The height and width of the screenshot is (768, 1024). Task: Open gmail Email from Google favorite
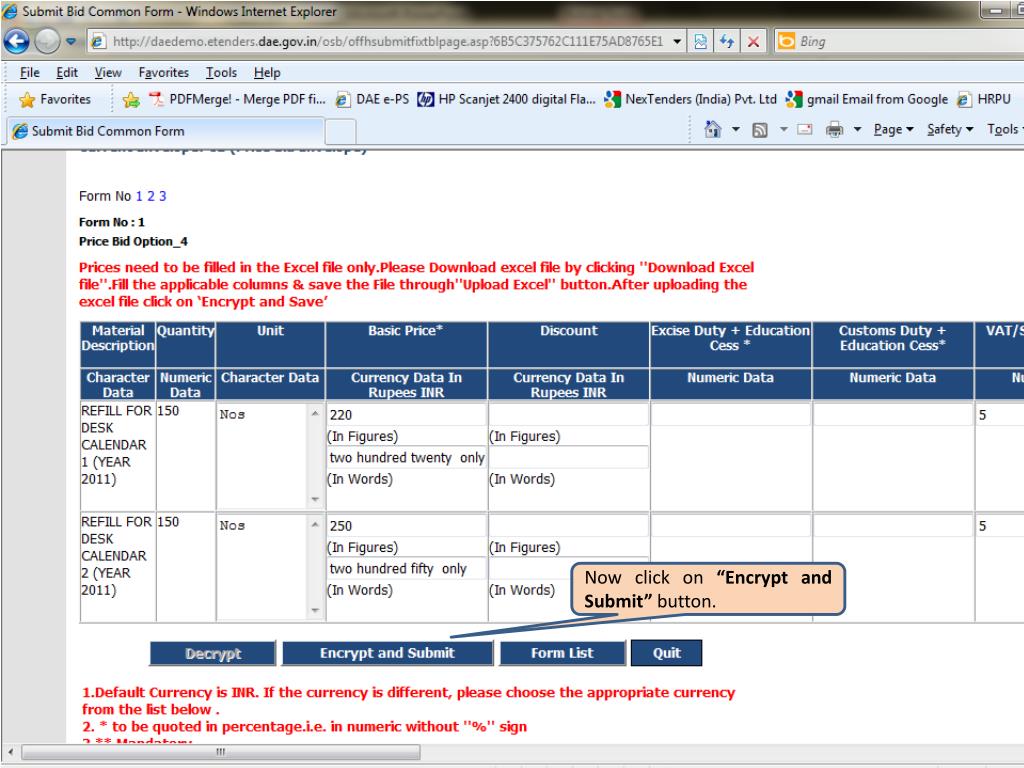tap(867, 99)
